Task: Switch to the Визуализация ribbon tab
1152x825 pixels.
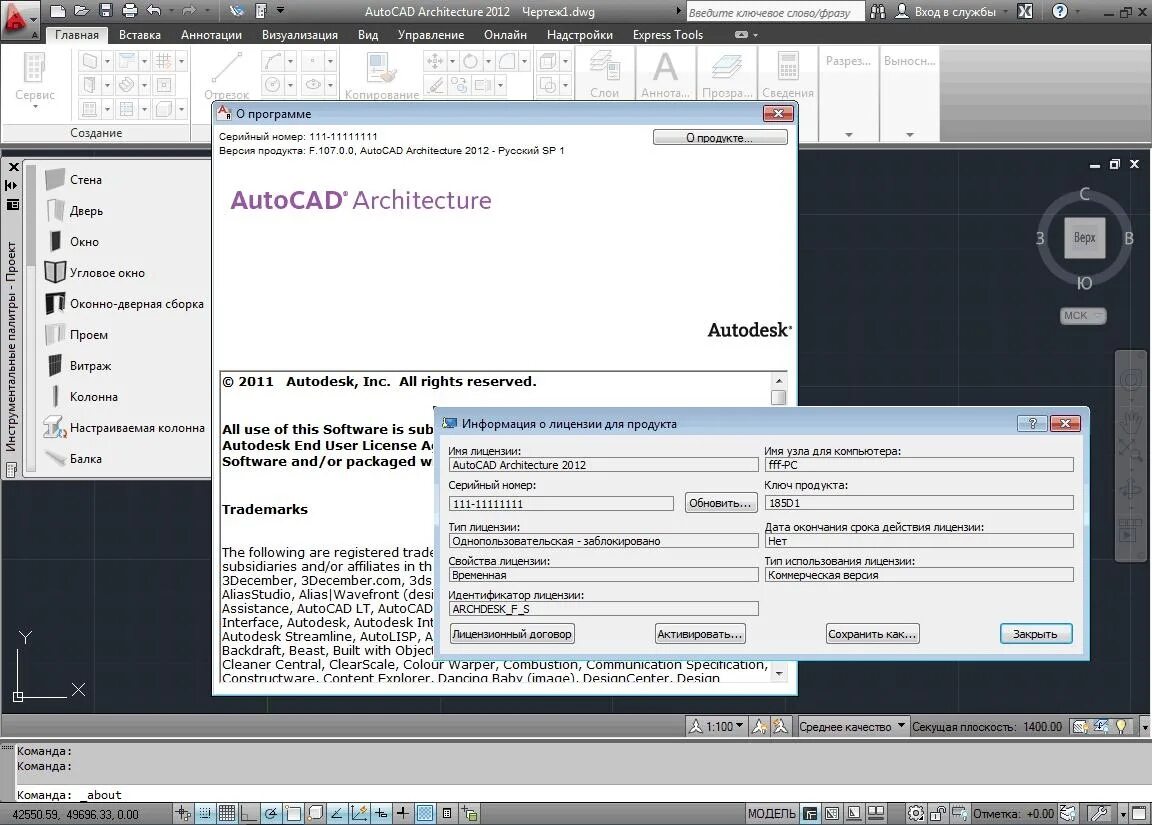Action: coord(300,35)
